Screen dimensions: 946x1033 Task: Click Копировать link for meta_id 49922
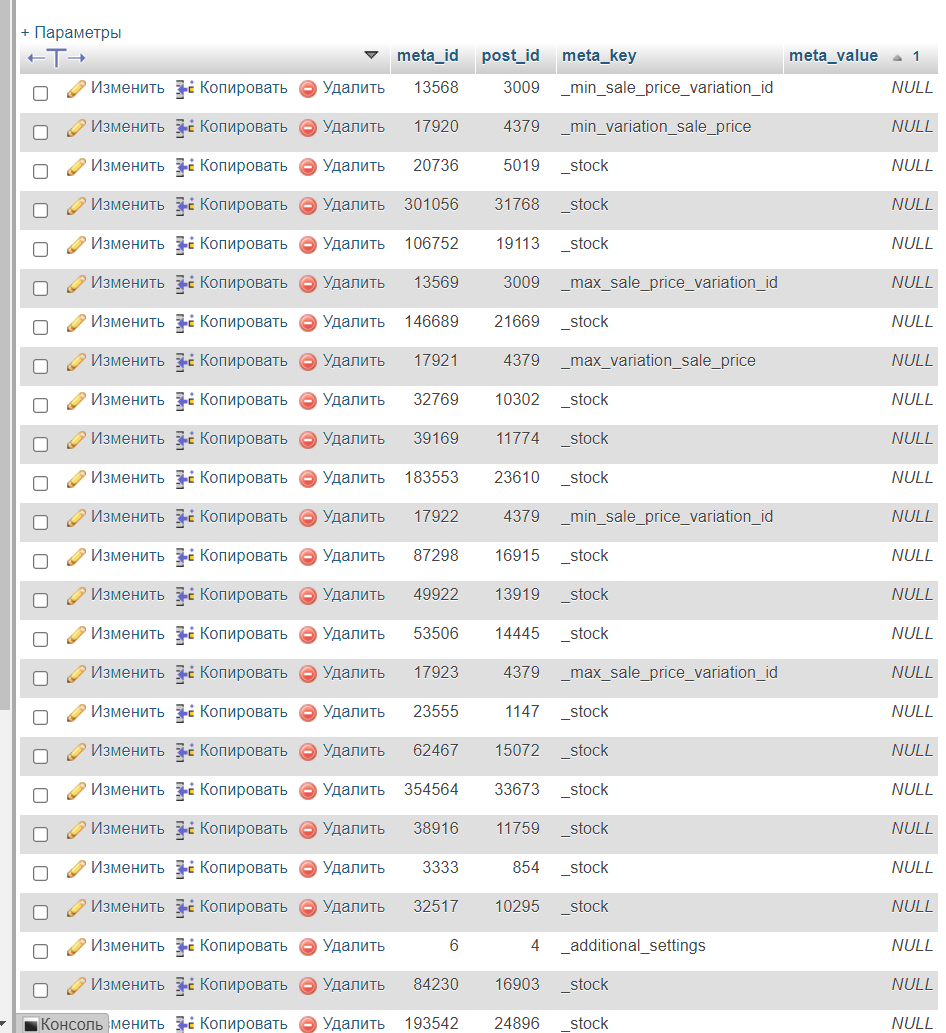pos(244,595)
